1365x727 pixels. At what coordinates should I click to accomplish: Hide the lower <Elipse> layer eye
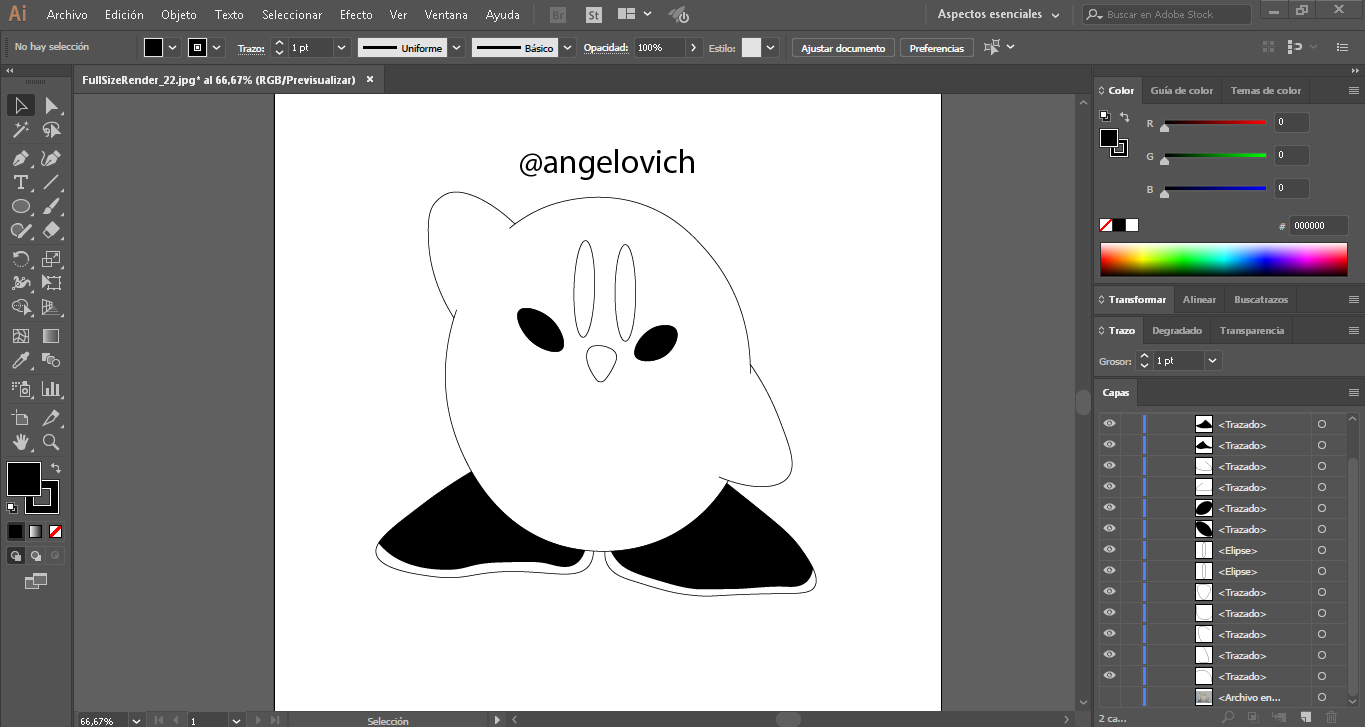click(1109, 571)
